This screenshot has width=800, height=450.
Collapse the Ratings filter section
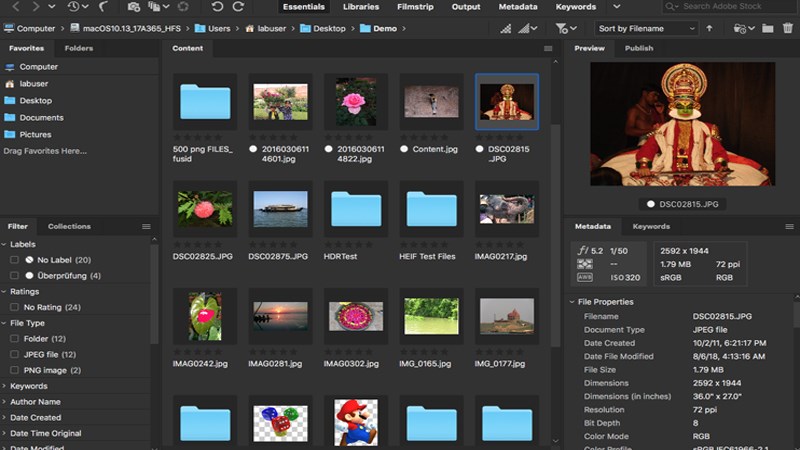coord(4,292)
